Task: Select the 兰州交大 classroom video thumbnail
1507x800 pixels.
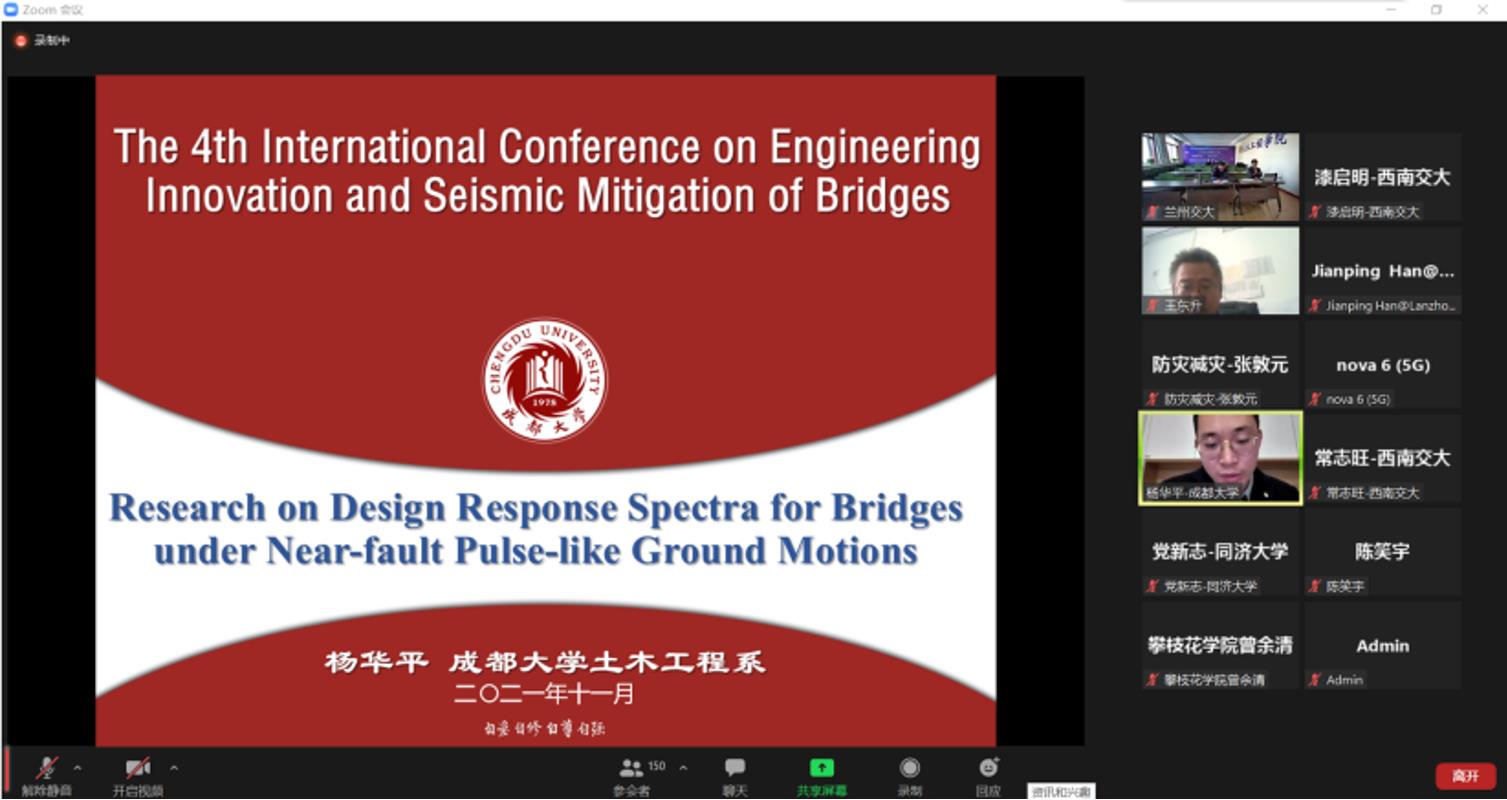Action: (x=1220, y=176)
